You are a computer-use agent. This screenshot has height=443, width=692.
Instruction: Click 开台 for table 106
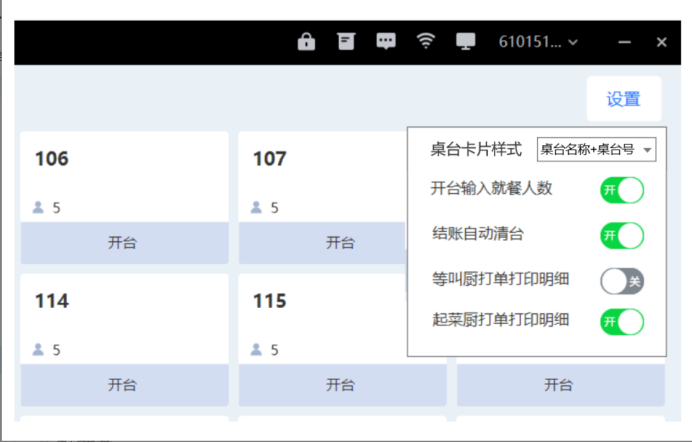[x=124, y=243]
